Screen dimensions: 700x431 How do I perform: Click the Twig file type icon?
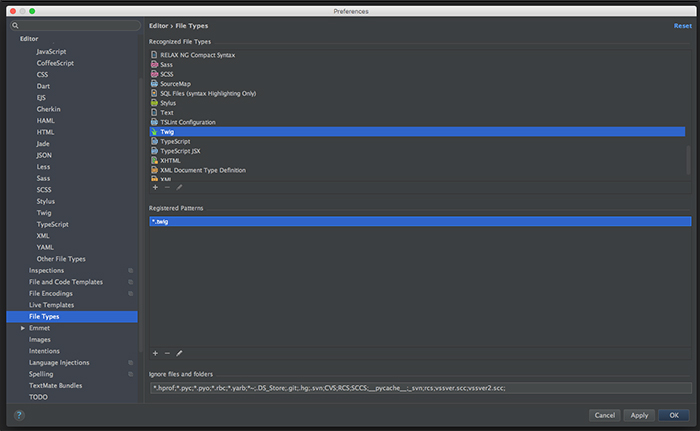pos(154,132)
